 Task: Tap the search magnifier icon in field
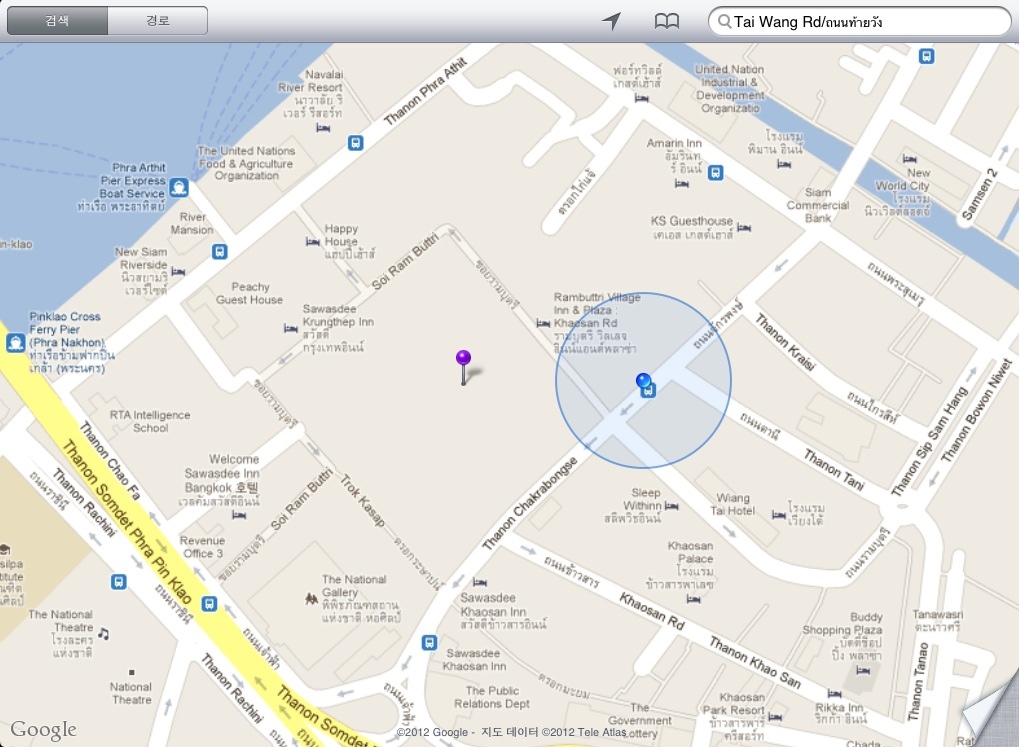[x=724, y=21]
